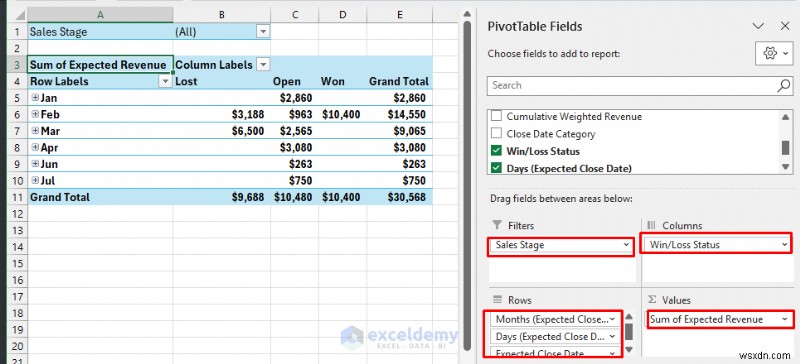Viewport: 800px width, 364px height.
Task: Open the PivotTable Fields gear tools menu
Action: click(x=774, y=54)
